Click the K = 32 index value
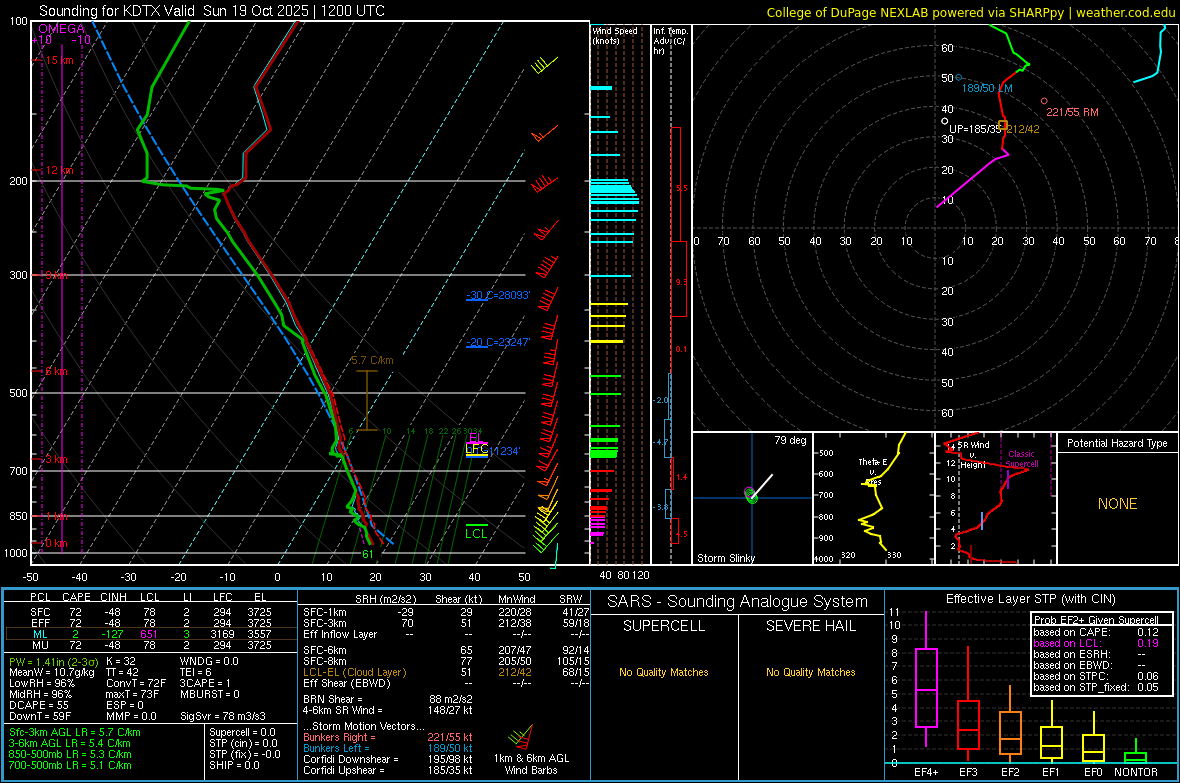The width and height of the screenshot is (1180, 783). point(121,661)
